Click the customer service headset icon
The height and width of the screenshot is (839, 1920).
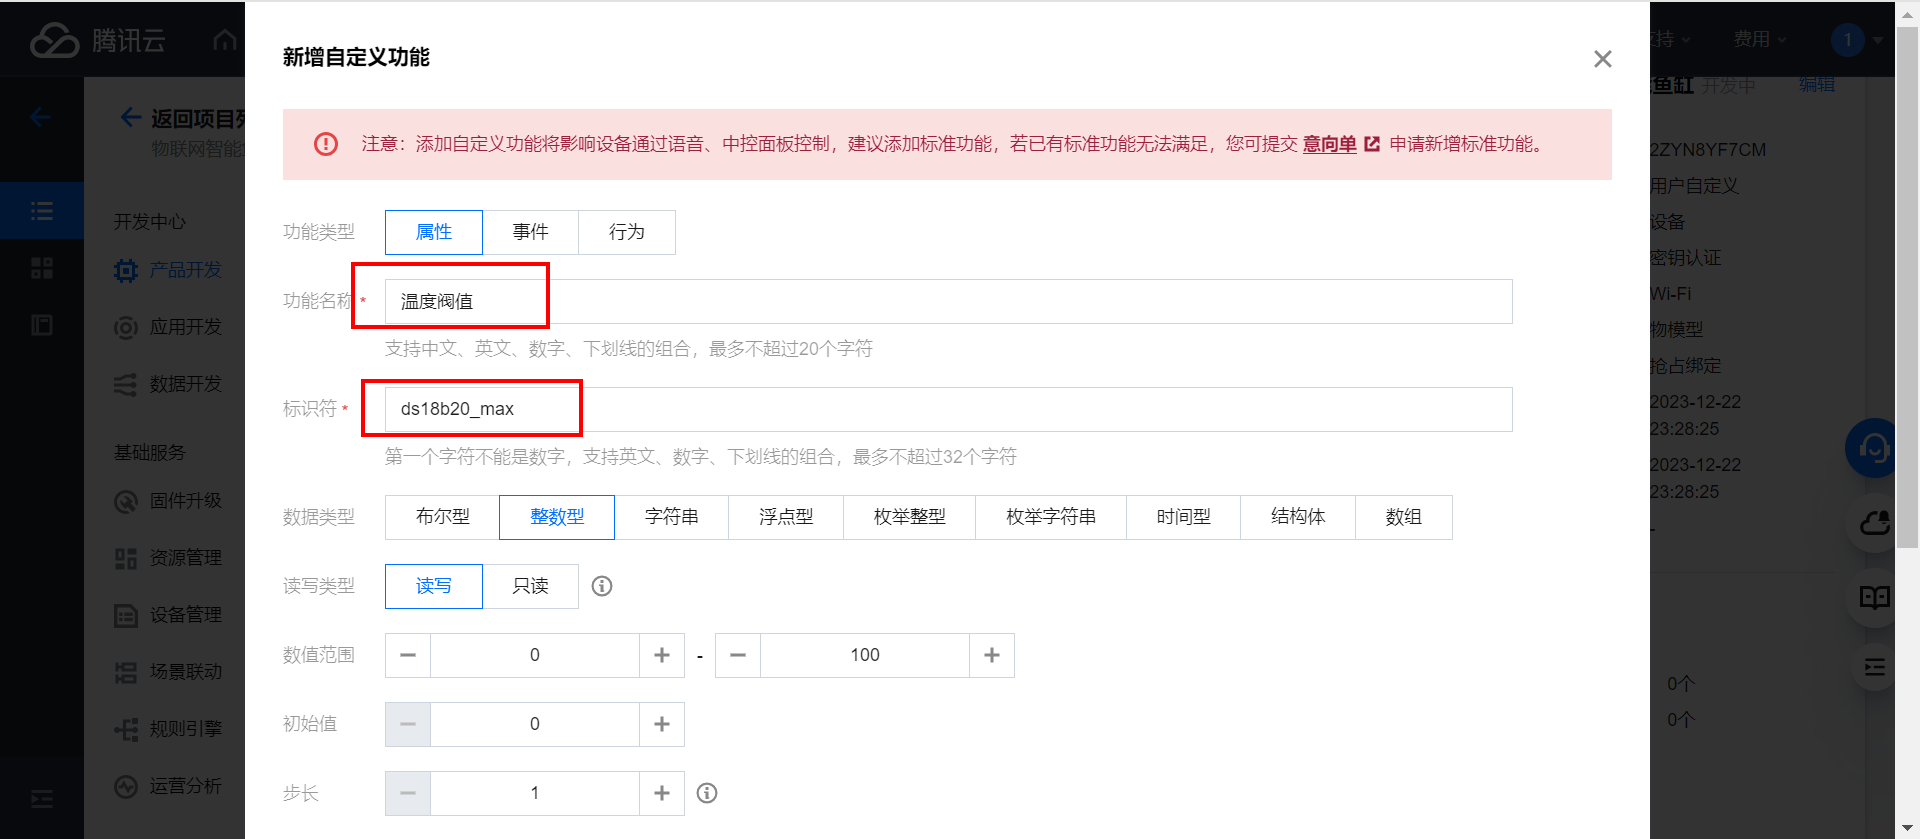[x=1872, y=448]
